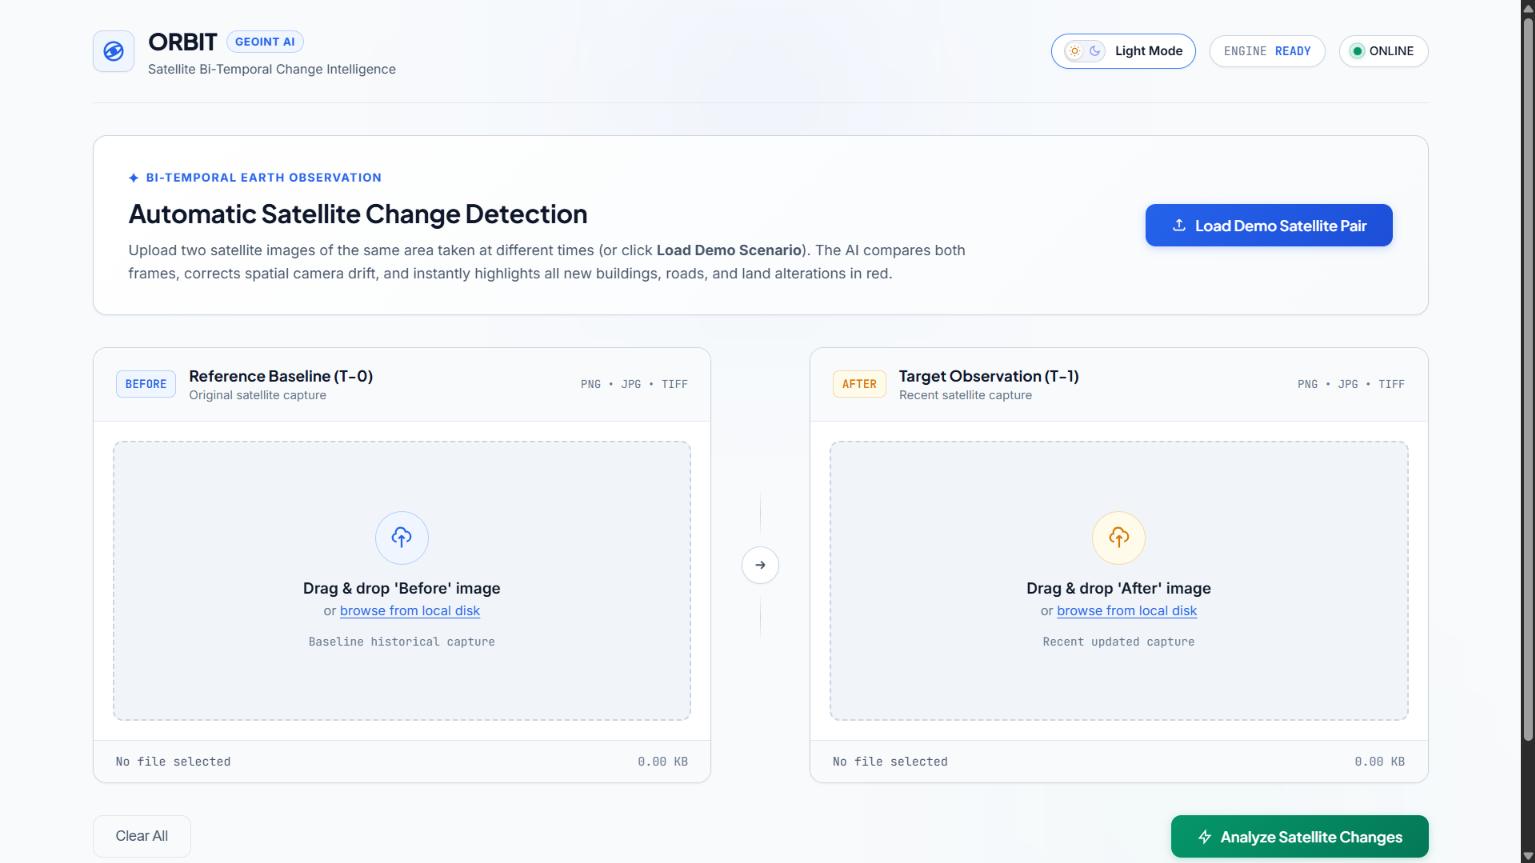Click the Target Observation (T-1) heading
This screenshot has width=1535, height=863.
989,376
